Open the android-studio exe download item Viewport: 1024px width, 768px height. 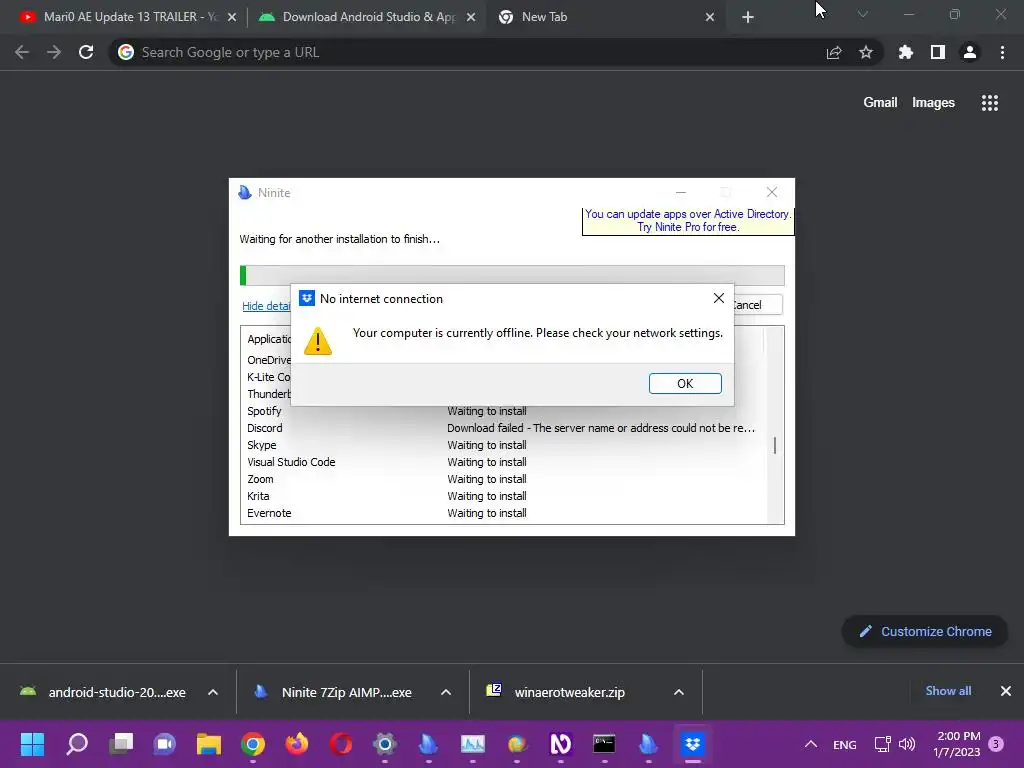tap(103, 692)
